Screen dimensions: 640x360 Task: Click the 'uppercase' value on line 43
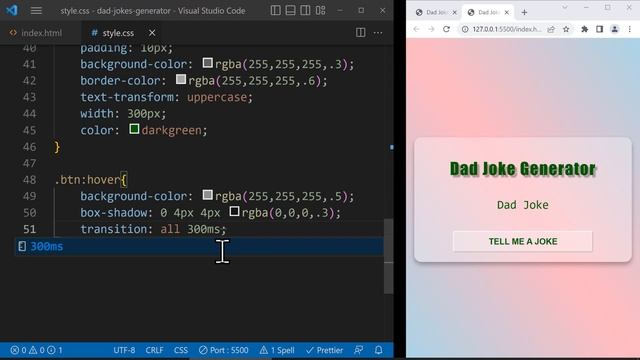[217, 97]
